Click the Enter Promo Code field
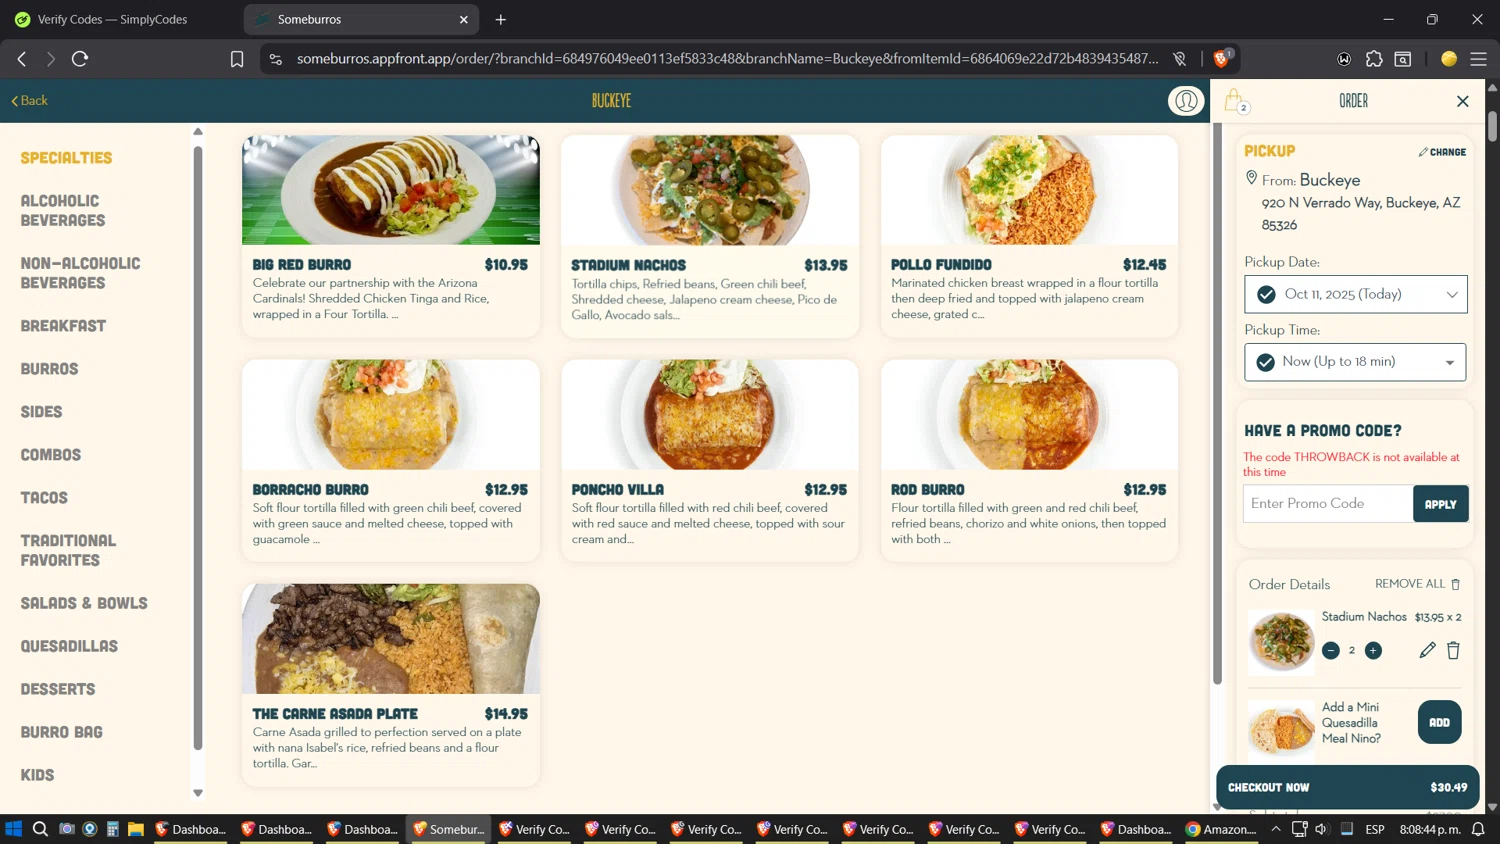The image size is (1500, 844). [x=1328, y=504]
